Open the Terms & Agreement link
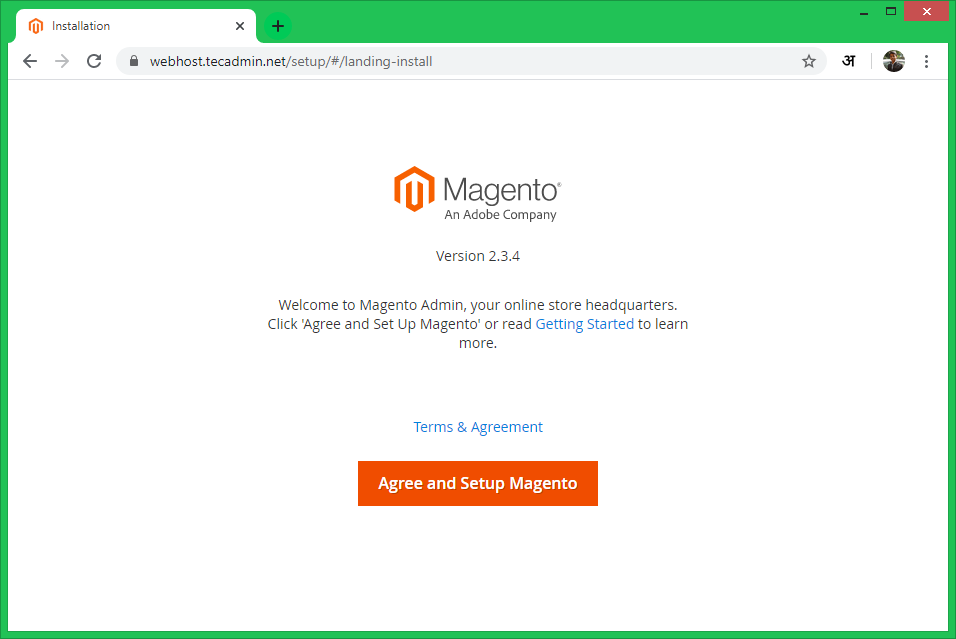 tap(478, 427)
